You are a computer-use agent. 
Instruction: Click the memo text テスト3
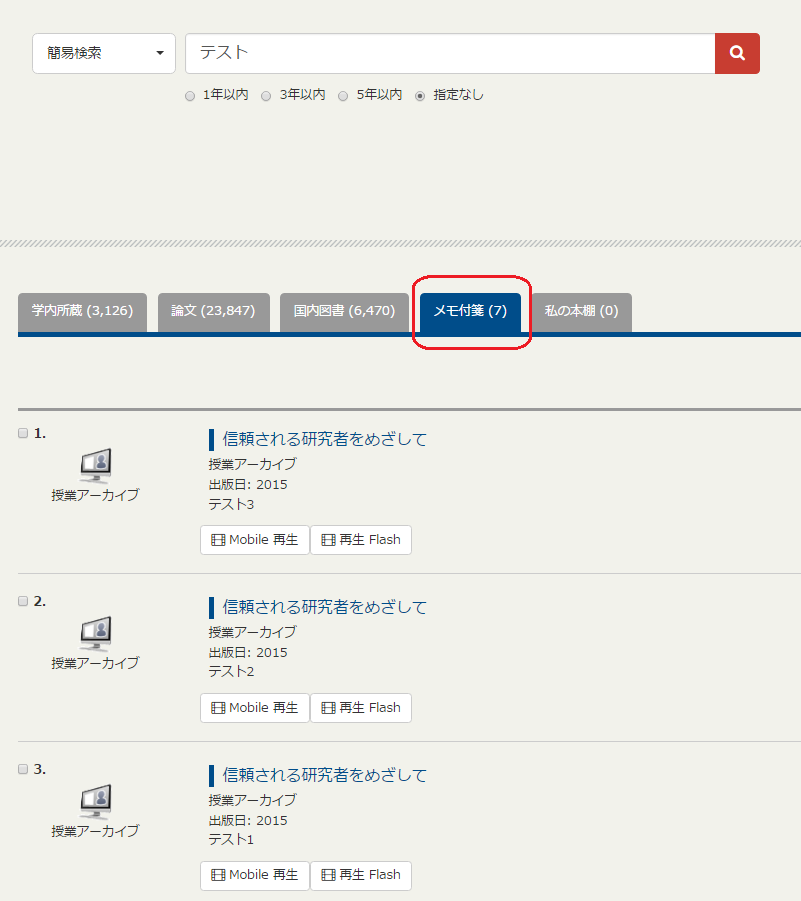pyautogui.click(x=231, y=505)
